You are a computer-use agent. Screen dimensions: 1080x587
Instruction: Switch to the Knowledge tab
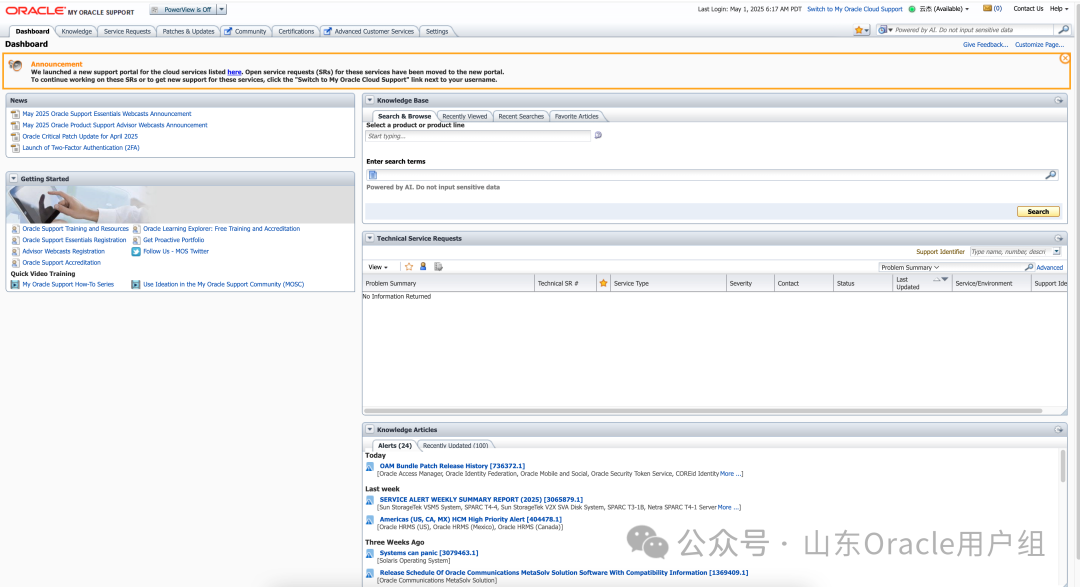click(76, 31)
